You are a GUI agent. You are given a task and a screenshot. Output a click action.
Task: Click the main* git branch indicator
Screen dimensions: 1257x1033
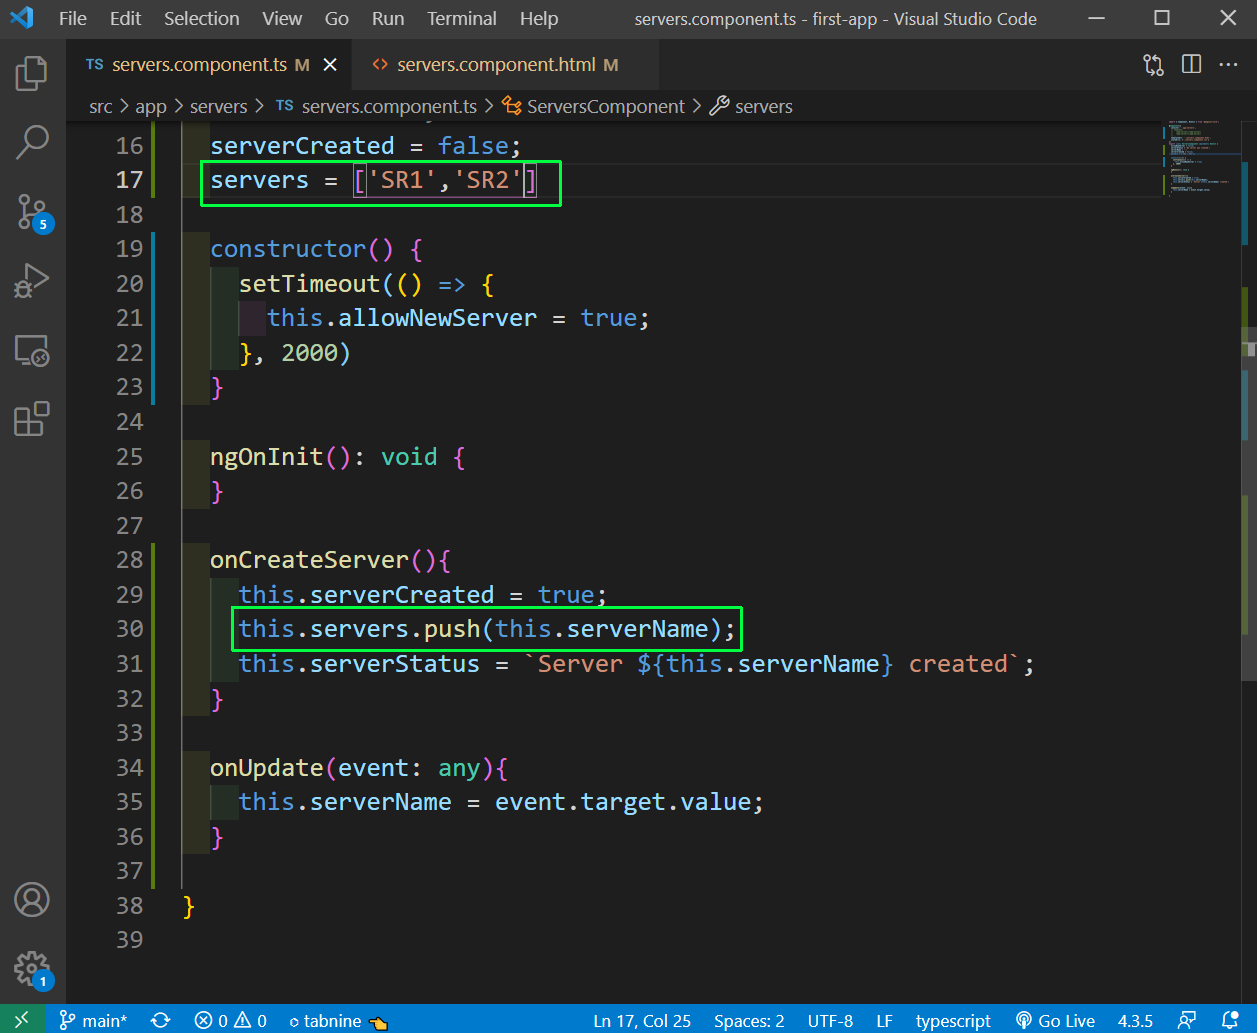tap(93, 1020)
